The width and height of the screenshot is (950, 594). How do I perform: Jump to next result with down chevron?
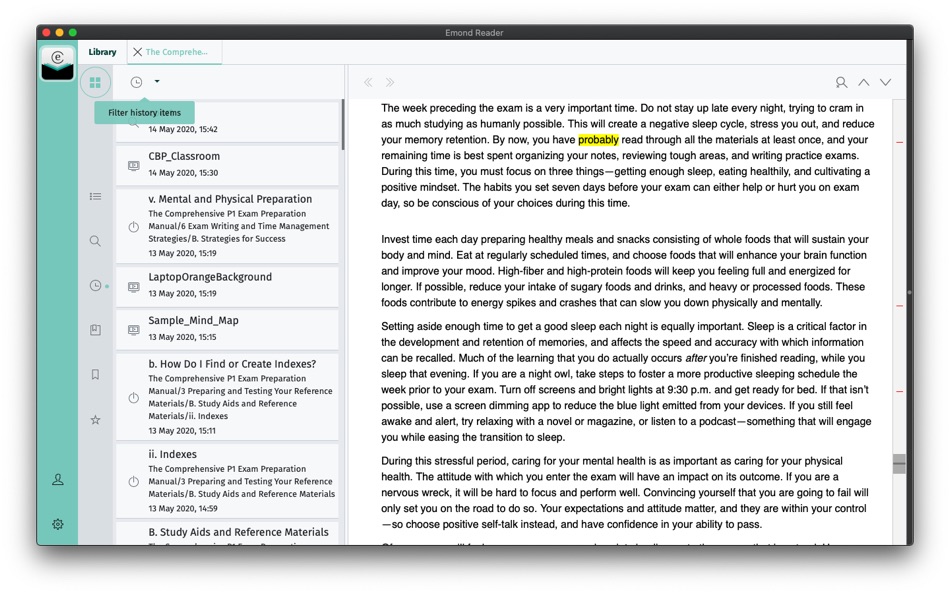pos(885,82)
